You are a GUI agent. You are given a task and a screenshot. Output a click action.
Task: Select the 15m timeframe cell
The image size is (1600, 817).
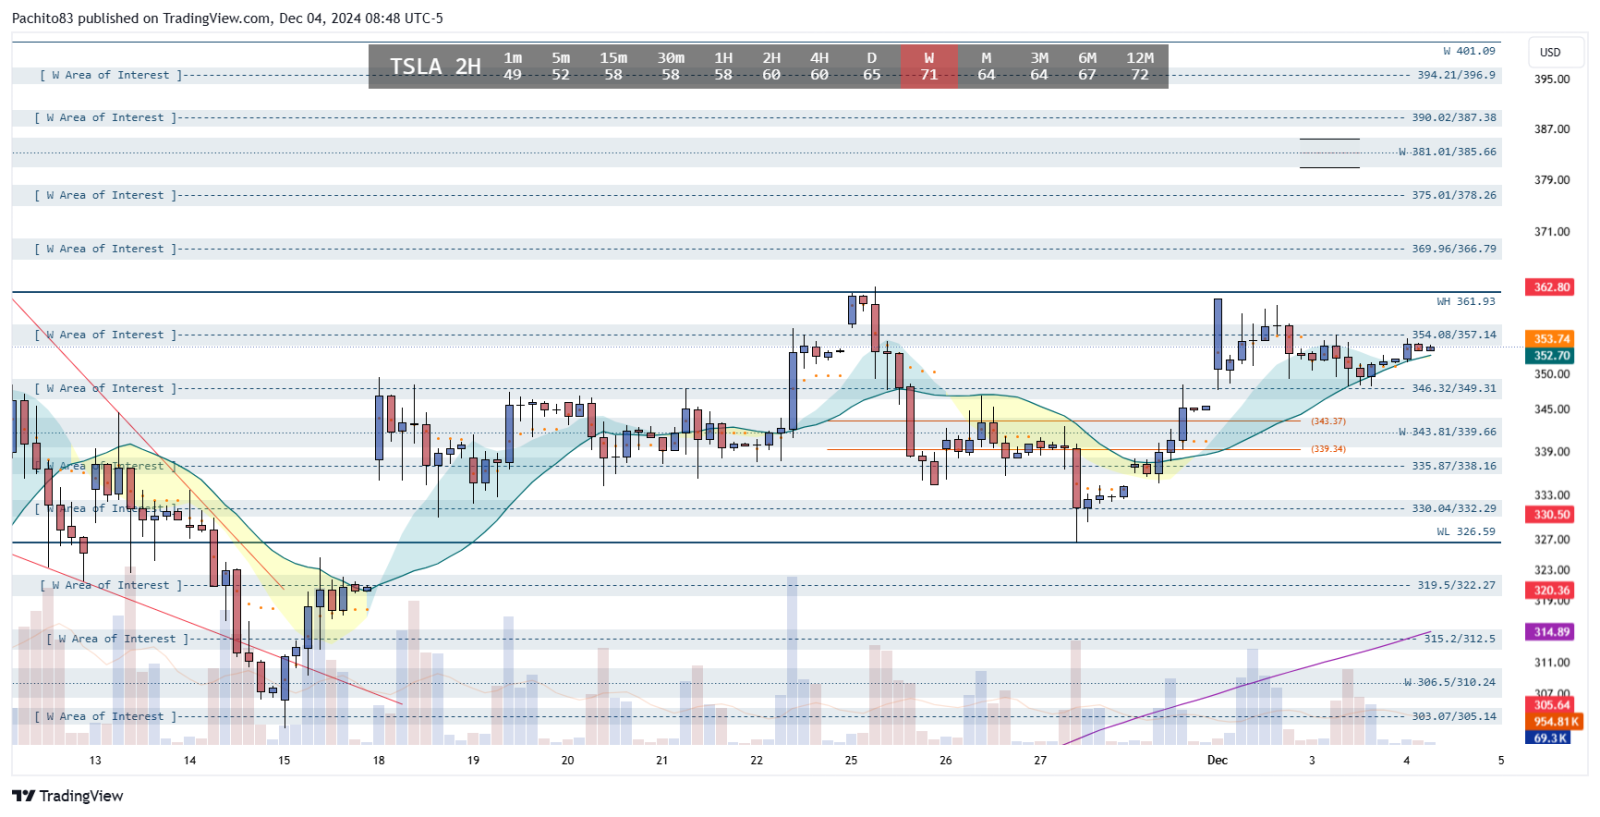coord(614,66)
